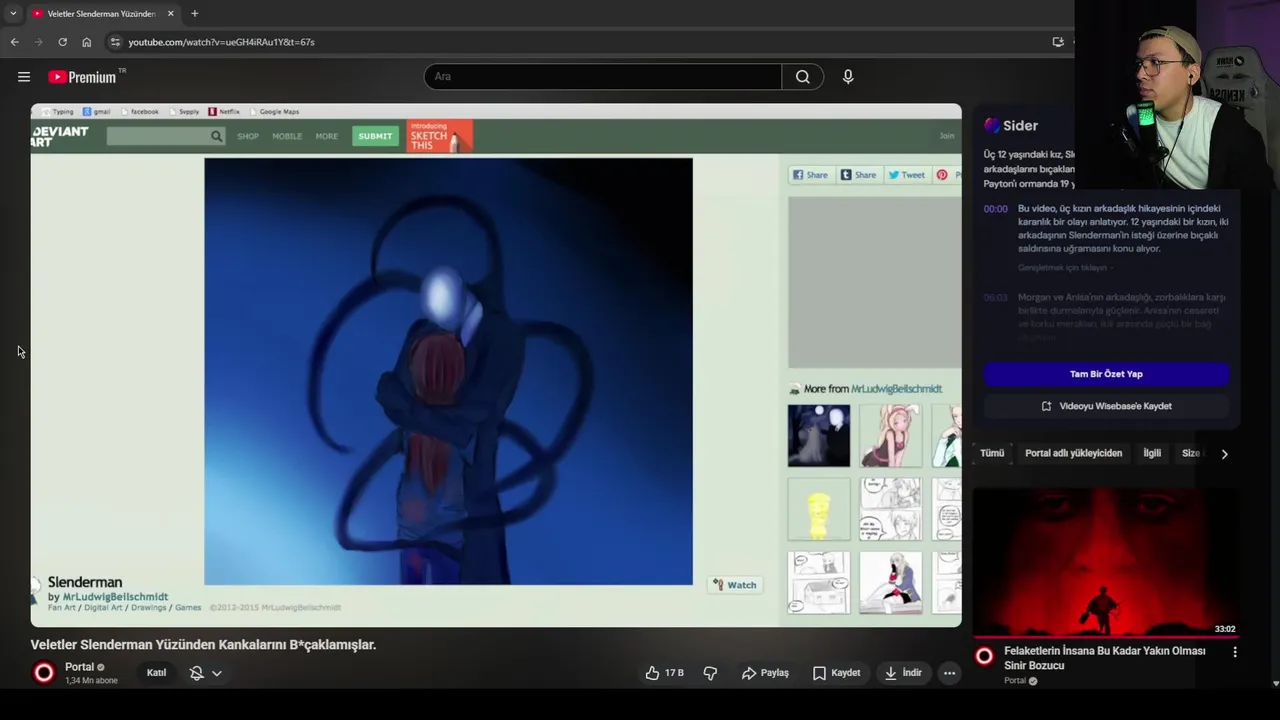Click Tam Bir Özet Yap button

click(x=1106, y=374)
